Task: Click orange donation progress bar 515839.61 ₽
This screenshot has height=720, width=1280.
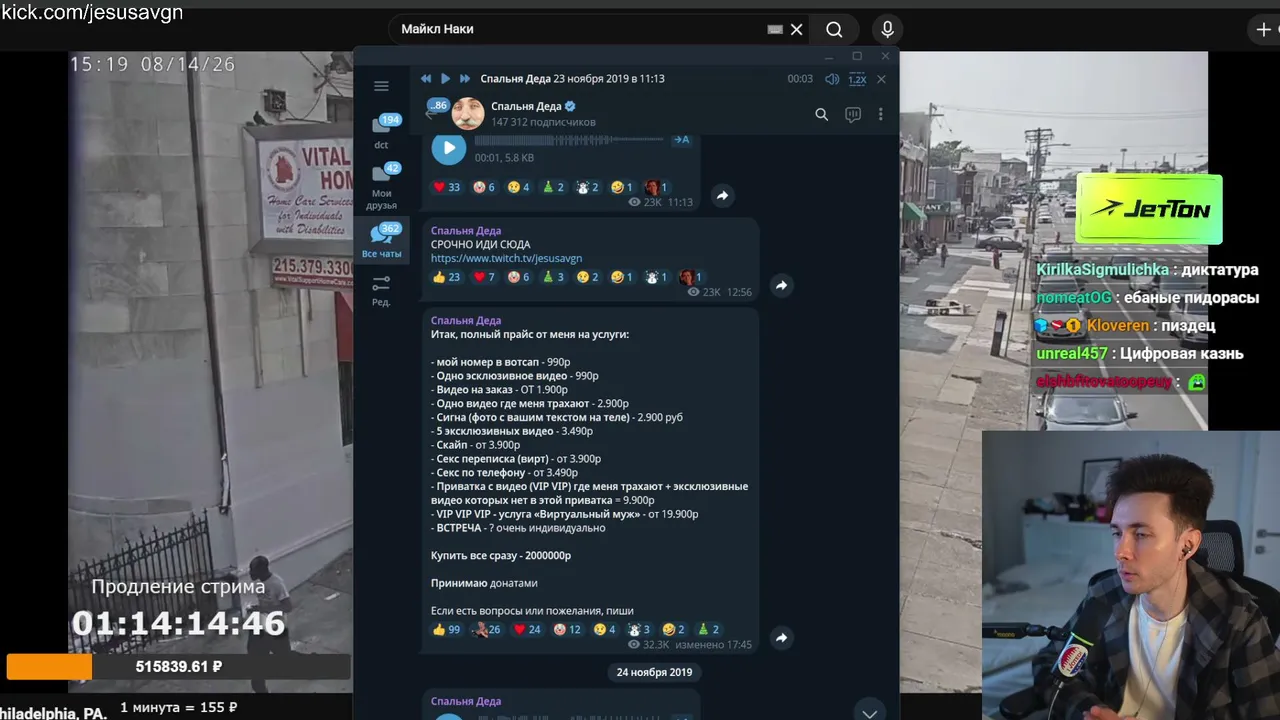Action: [179, 666]
